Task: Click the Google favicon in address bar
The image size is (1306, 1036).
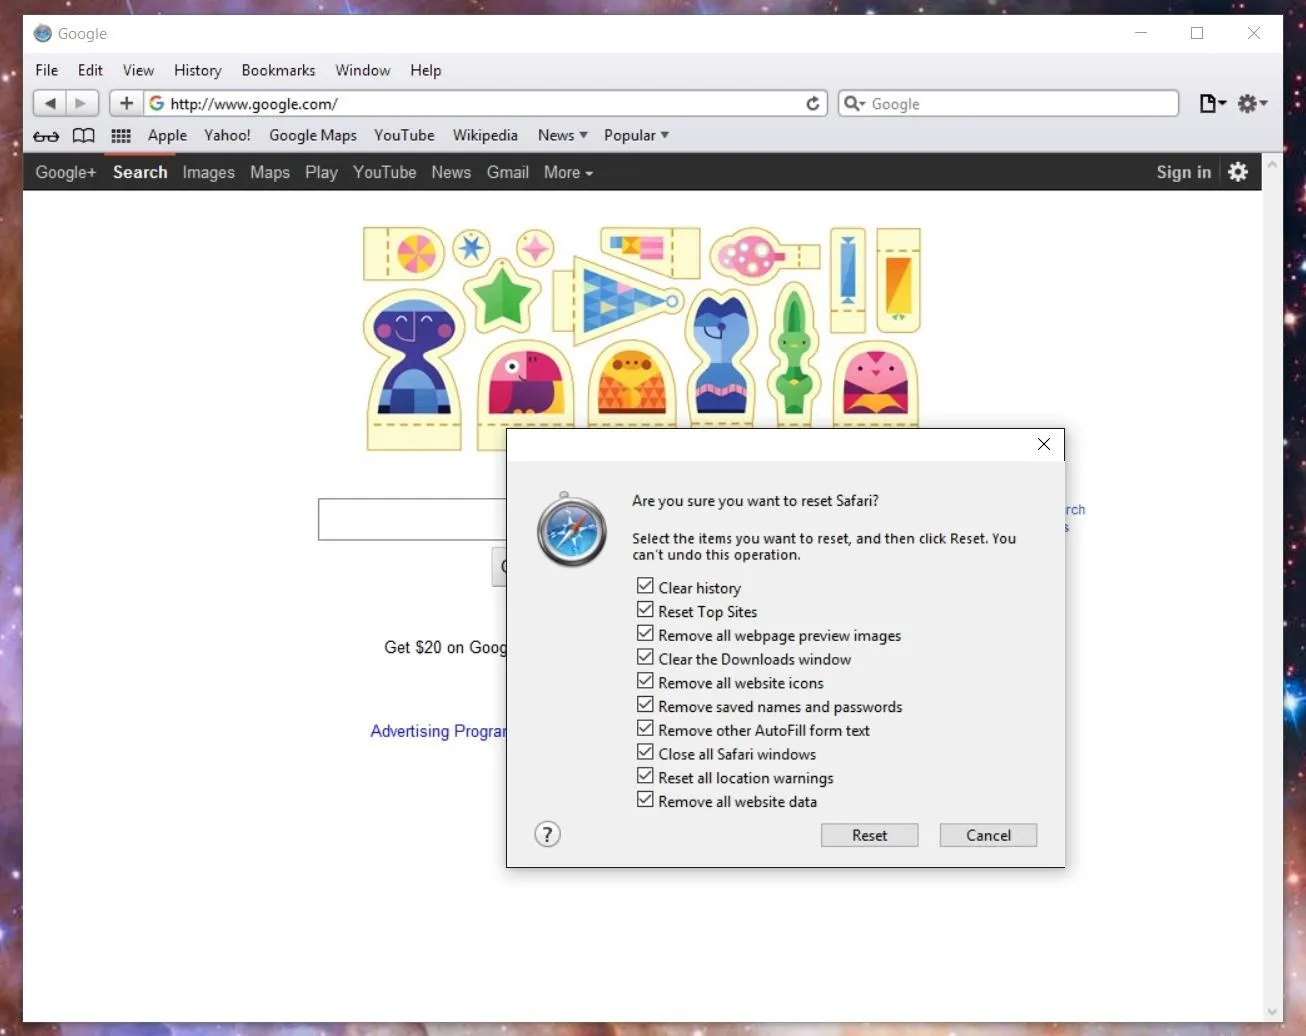Action: (157, 103)
